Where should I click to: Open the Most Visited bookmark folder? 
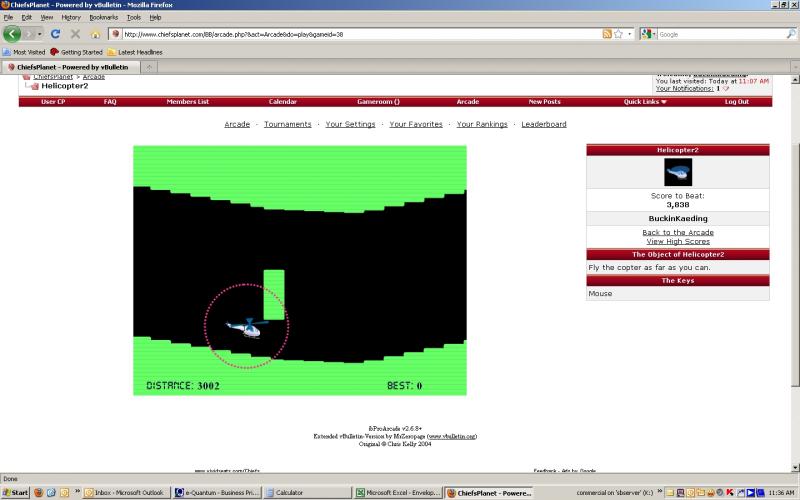[24, 52]
